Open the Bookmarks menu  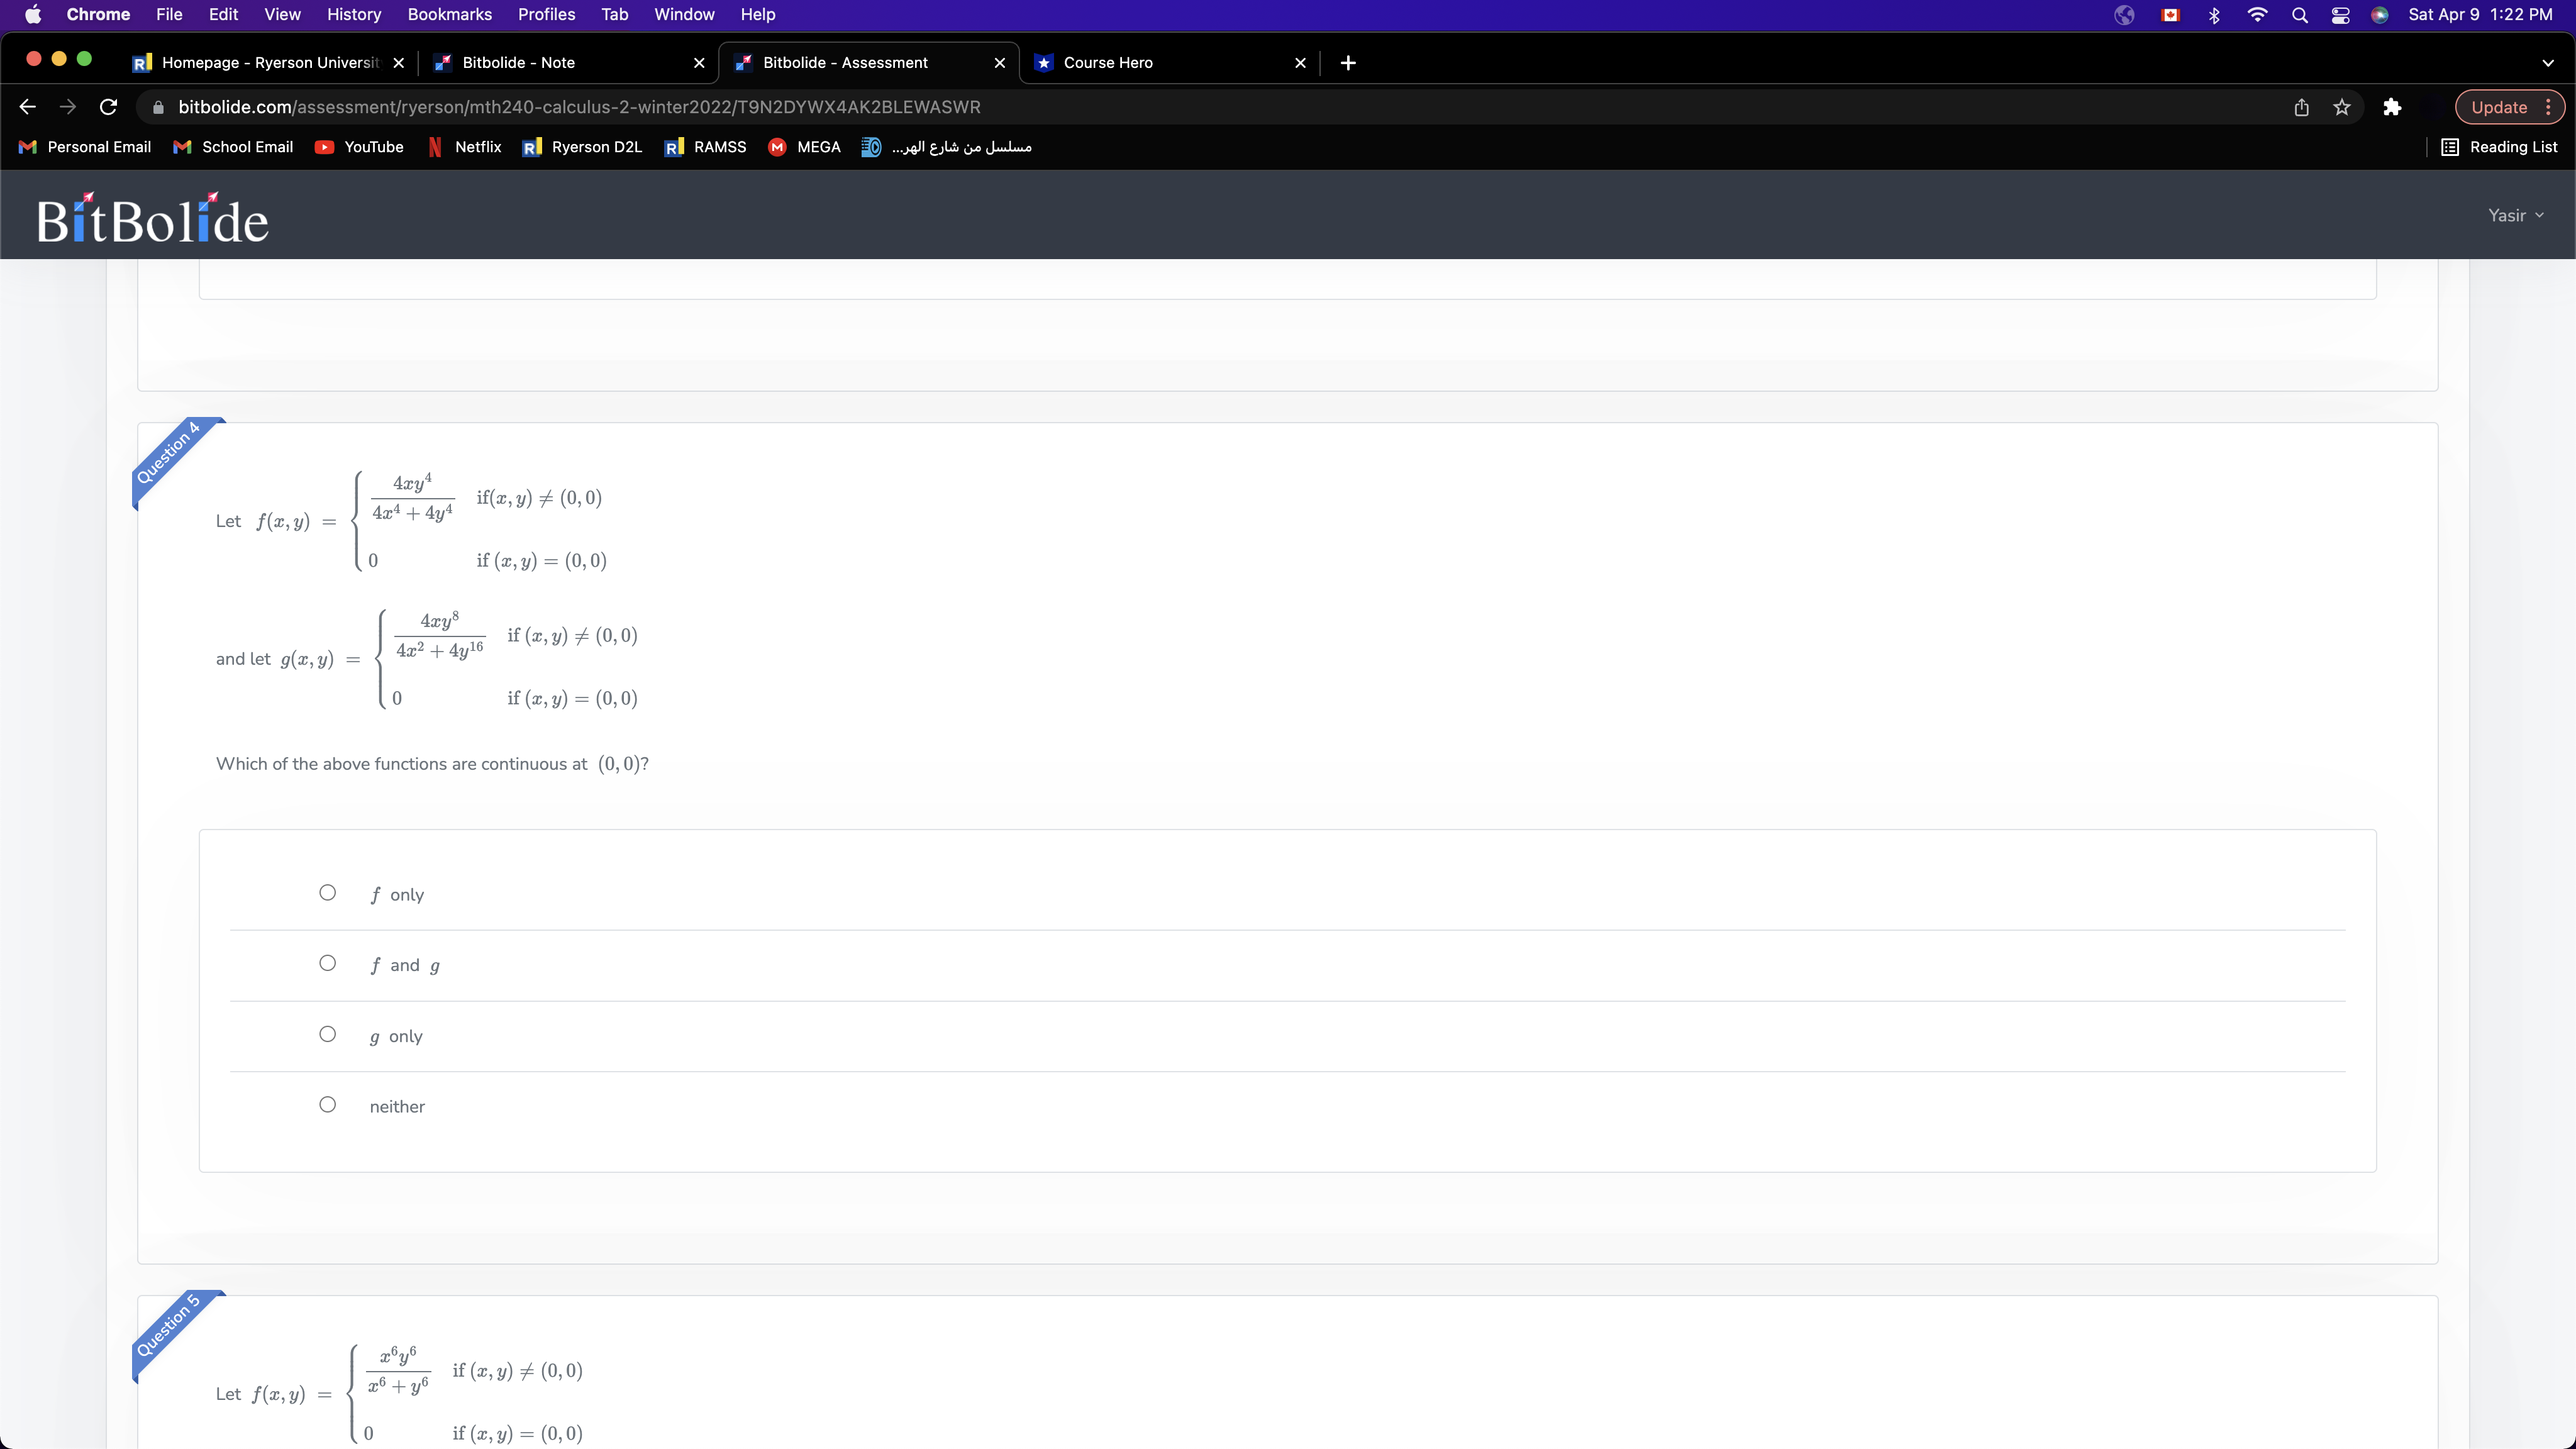[x=449, y=14]
